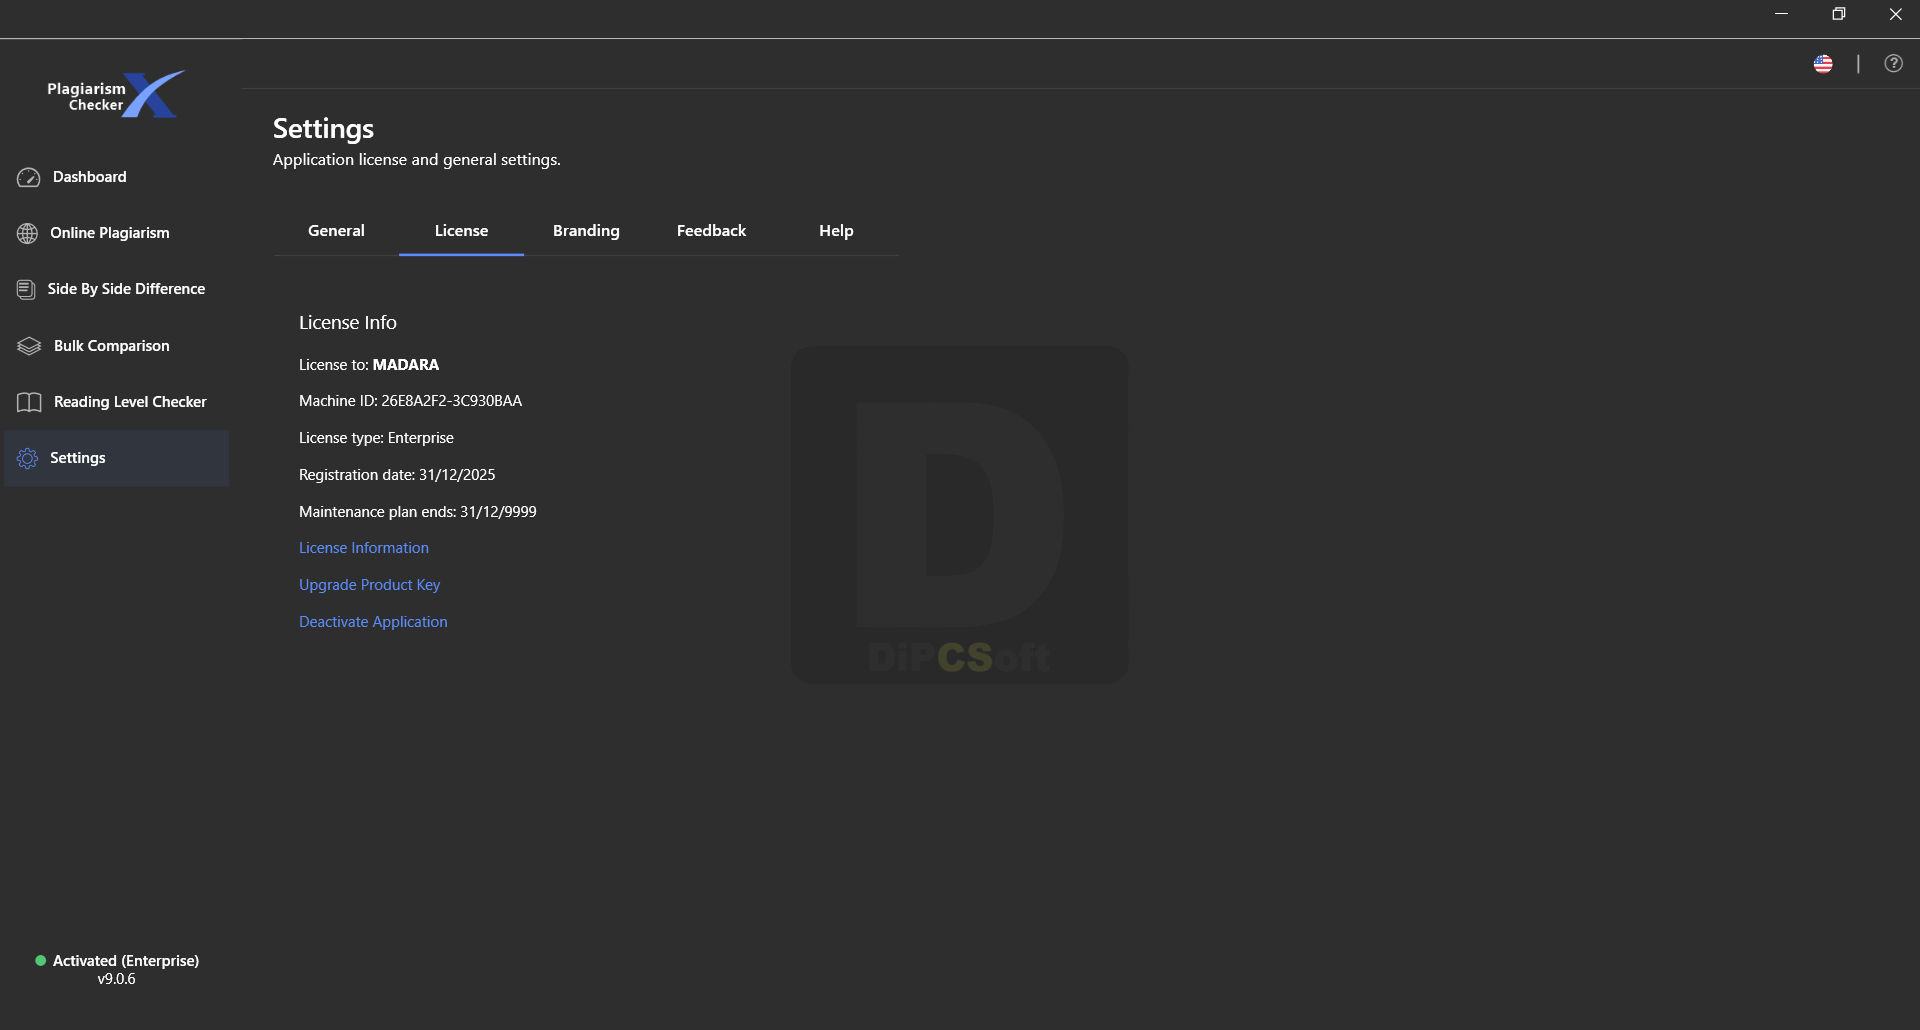1920x1030 pixels.
Task: Click Maintenance plan ends: 31/12/9999 text
Action: [417, 512]
